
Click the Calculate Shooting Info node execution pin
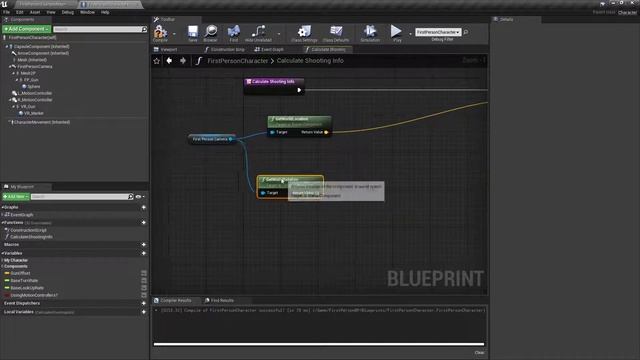[299, 90]
